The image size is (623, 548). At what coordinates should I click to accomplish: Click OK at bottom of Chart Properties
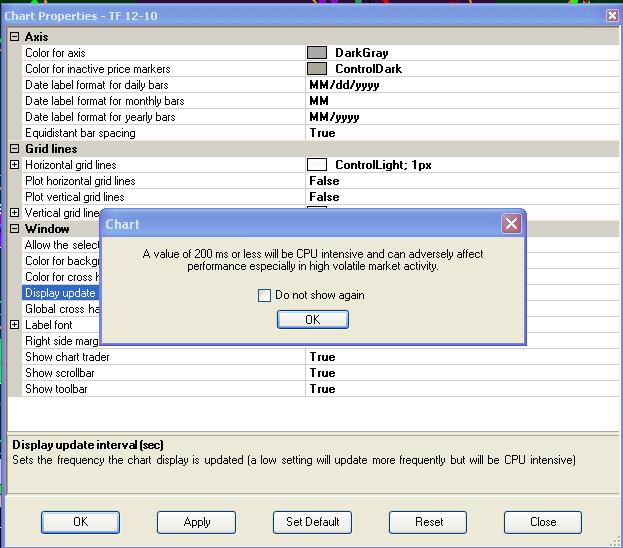pyautogui.click(x=80, y=522)
